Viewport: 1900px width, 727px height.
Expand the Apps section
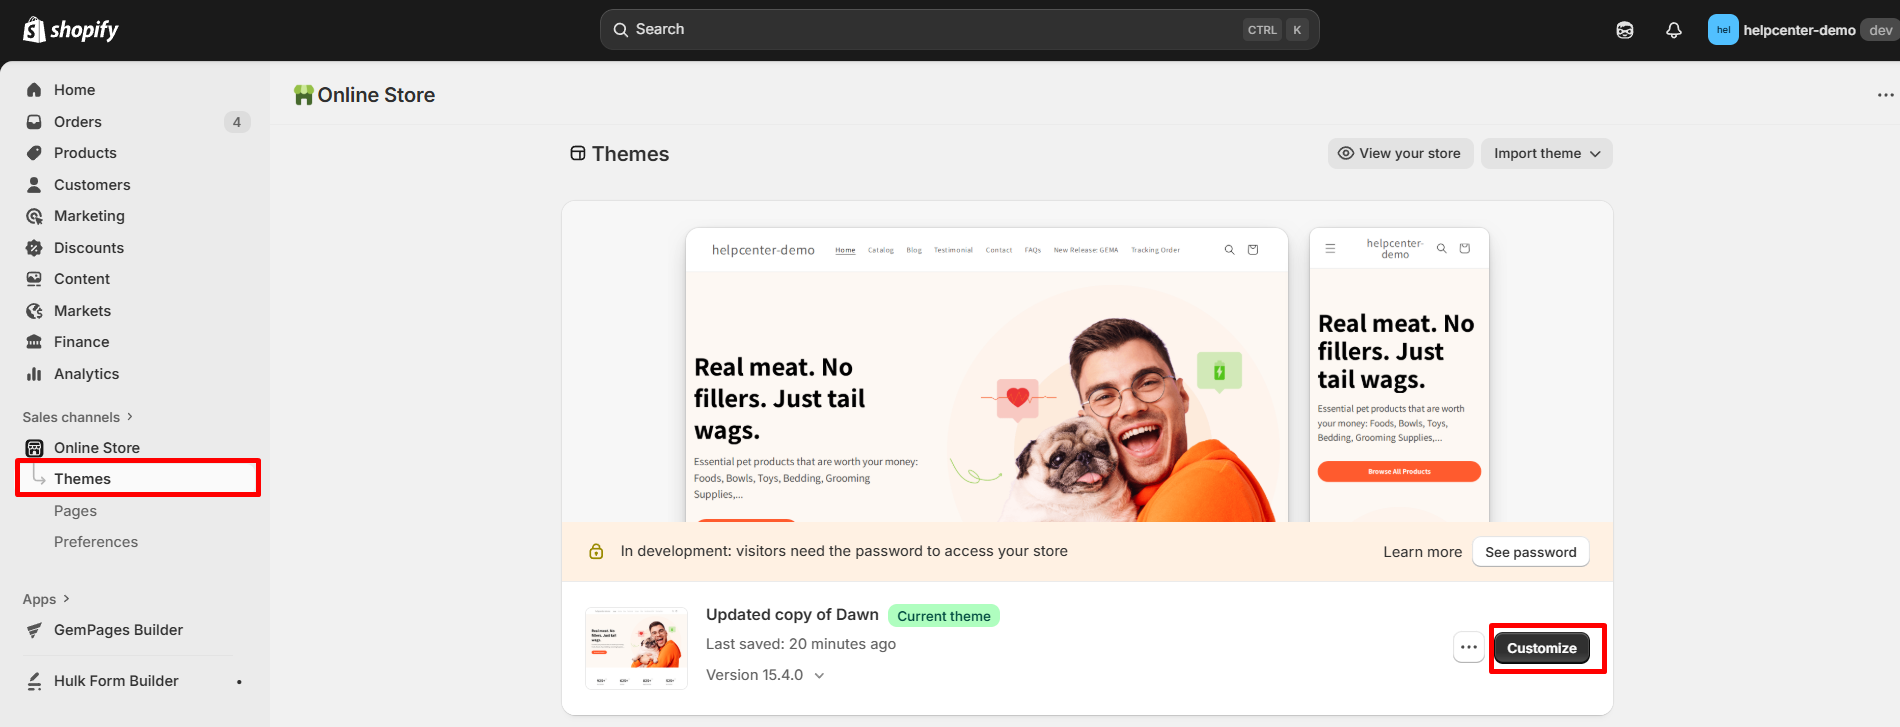(46, 599)
